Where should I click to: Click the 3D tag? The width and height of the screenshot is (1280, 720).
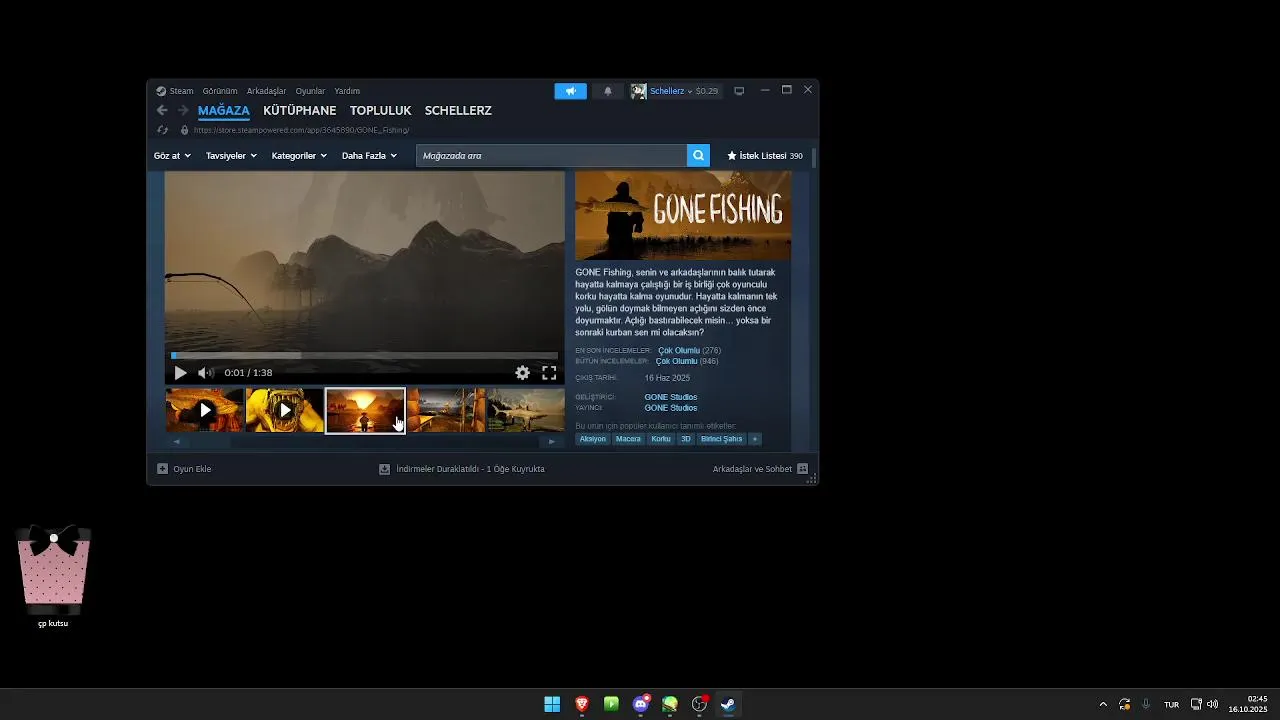pyautogui.click(x=686, y=439)
